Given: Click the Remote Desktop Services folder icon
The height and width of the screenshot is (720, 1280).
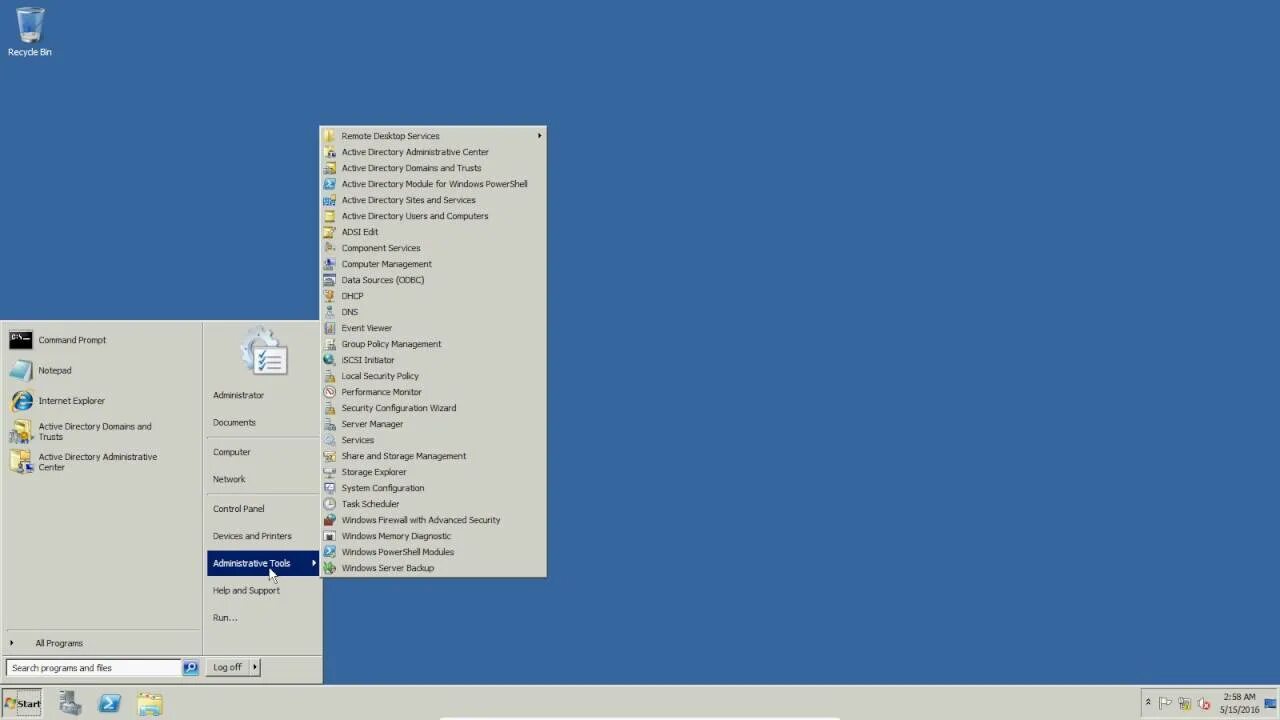Looking at the screenshot, I should 329,136.
